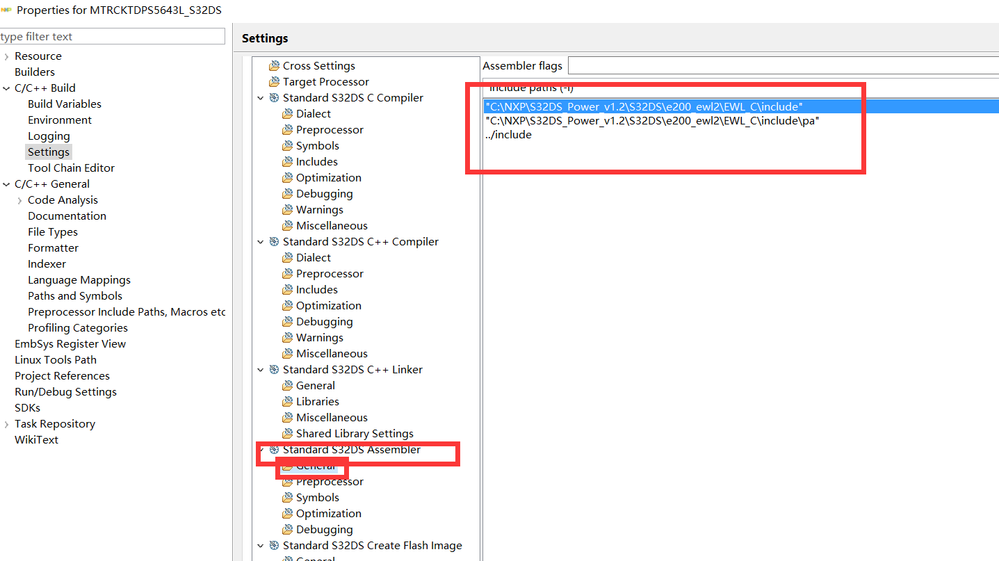Open the Build Variables page
Screen dimensions: 999x561
point(64,104)
